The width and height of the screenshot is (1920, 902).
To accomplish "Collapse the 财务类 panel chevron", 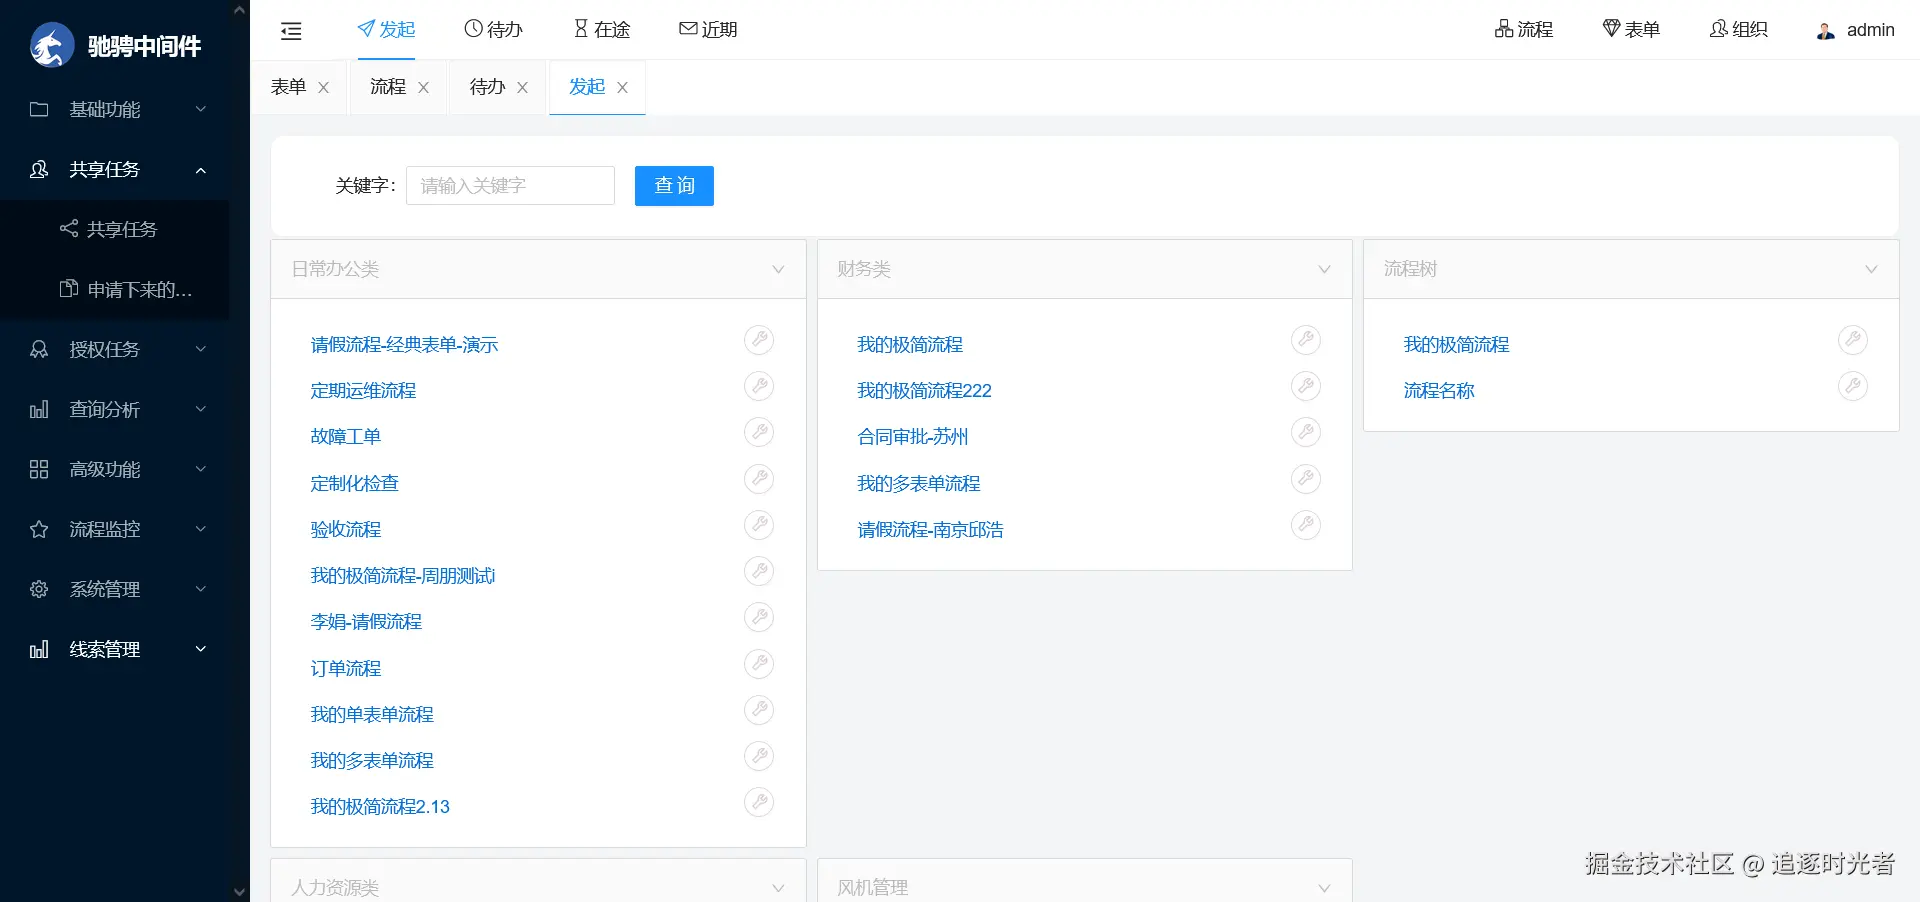I will [1324, 269].
